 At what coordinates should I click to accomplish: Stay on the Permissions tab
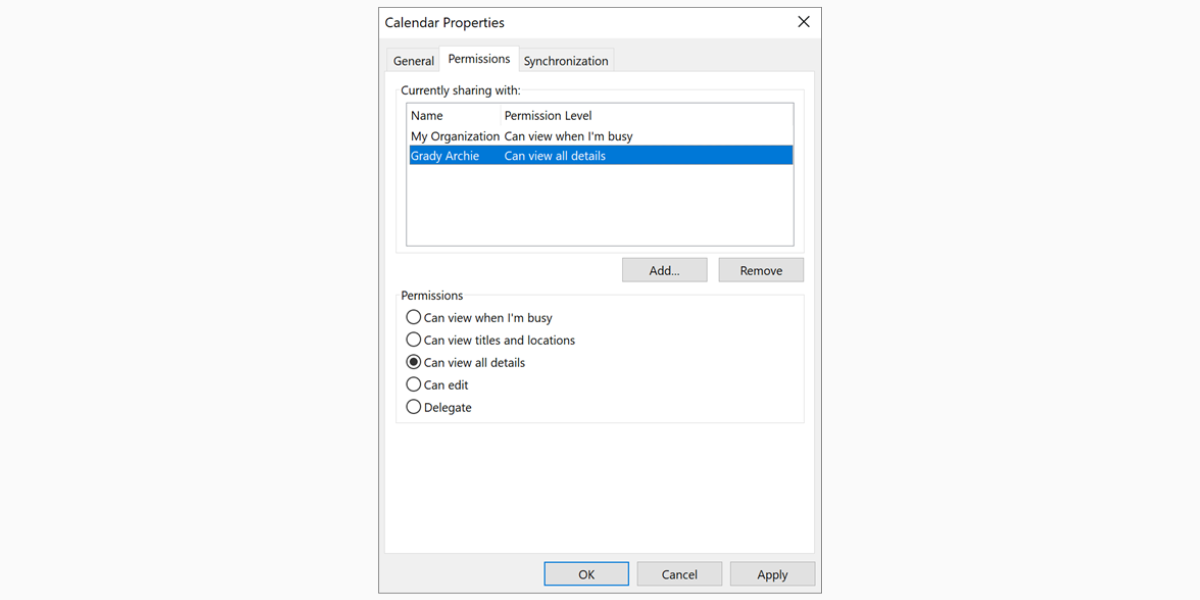pyautogui.click(x=479, y=58)
